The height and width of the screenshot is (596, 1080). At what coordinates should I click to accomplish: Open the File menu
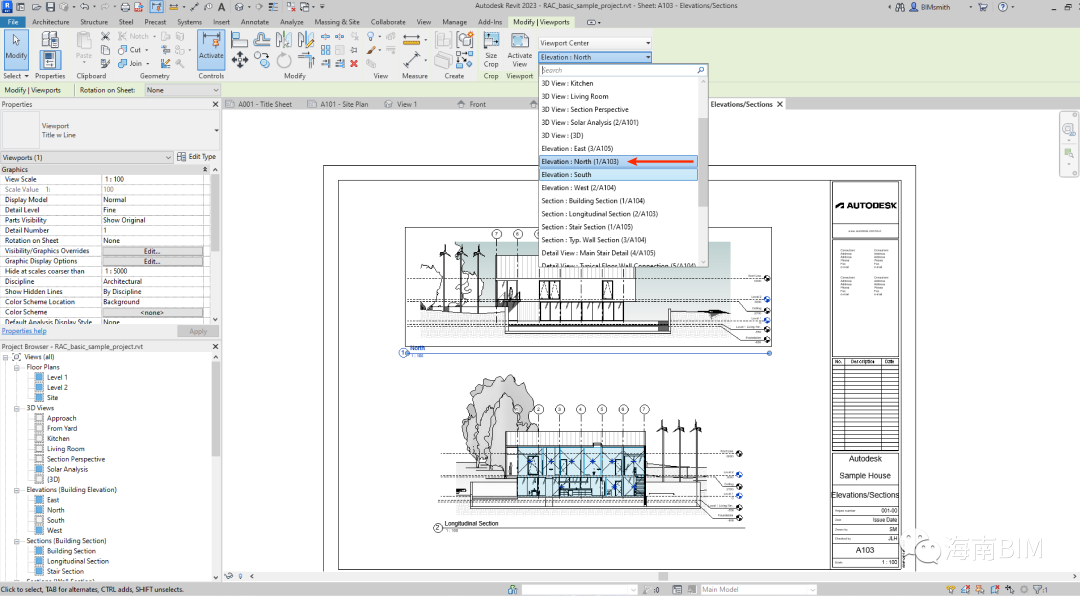[x=13, y=22]
